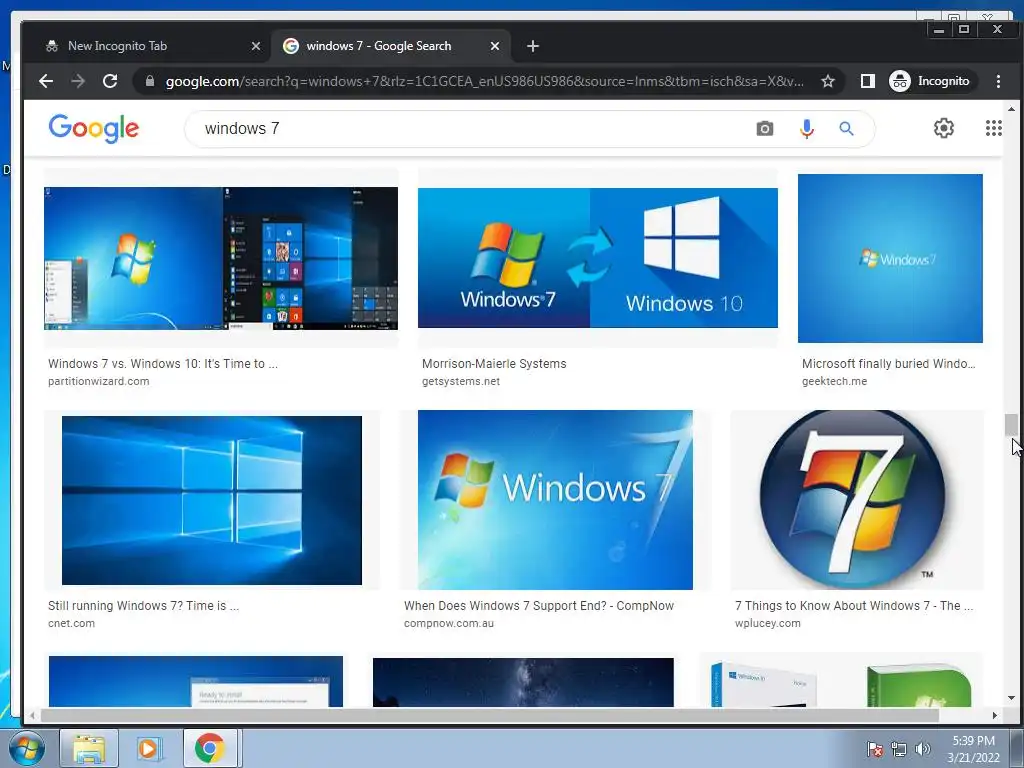The width and height of the screenshot is (1024, 768).
Task: Open the night sky image in bottom row
Action: pyautogui.click(x=523, y=682)
